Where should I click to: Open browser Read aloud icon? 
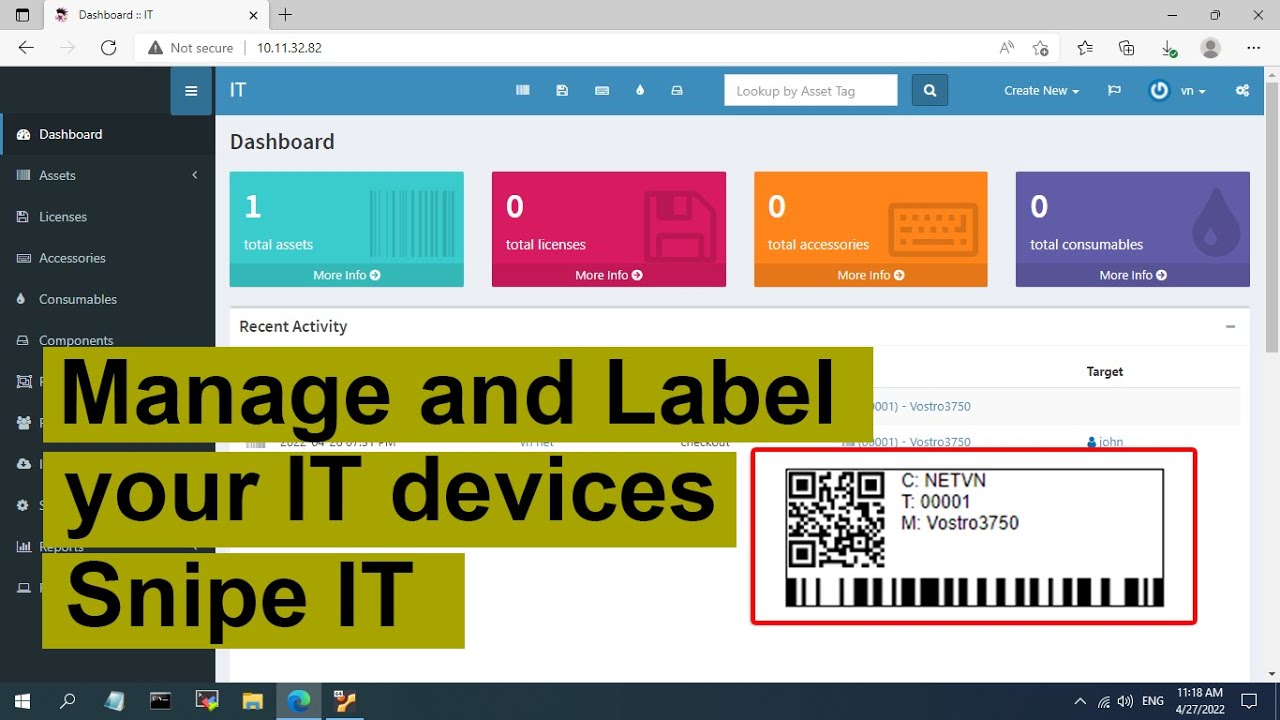(1006, 47)
